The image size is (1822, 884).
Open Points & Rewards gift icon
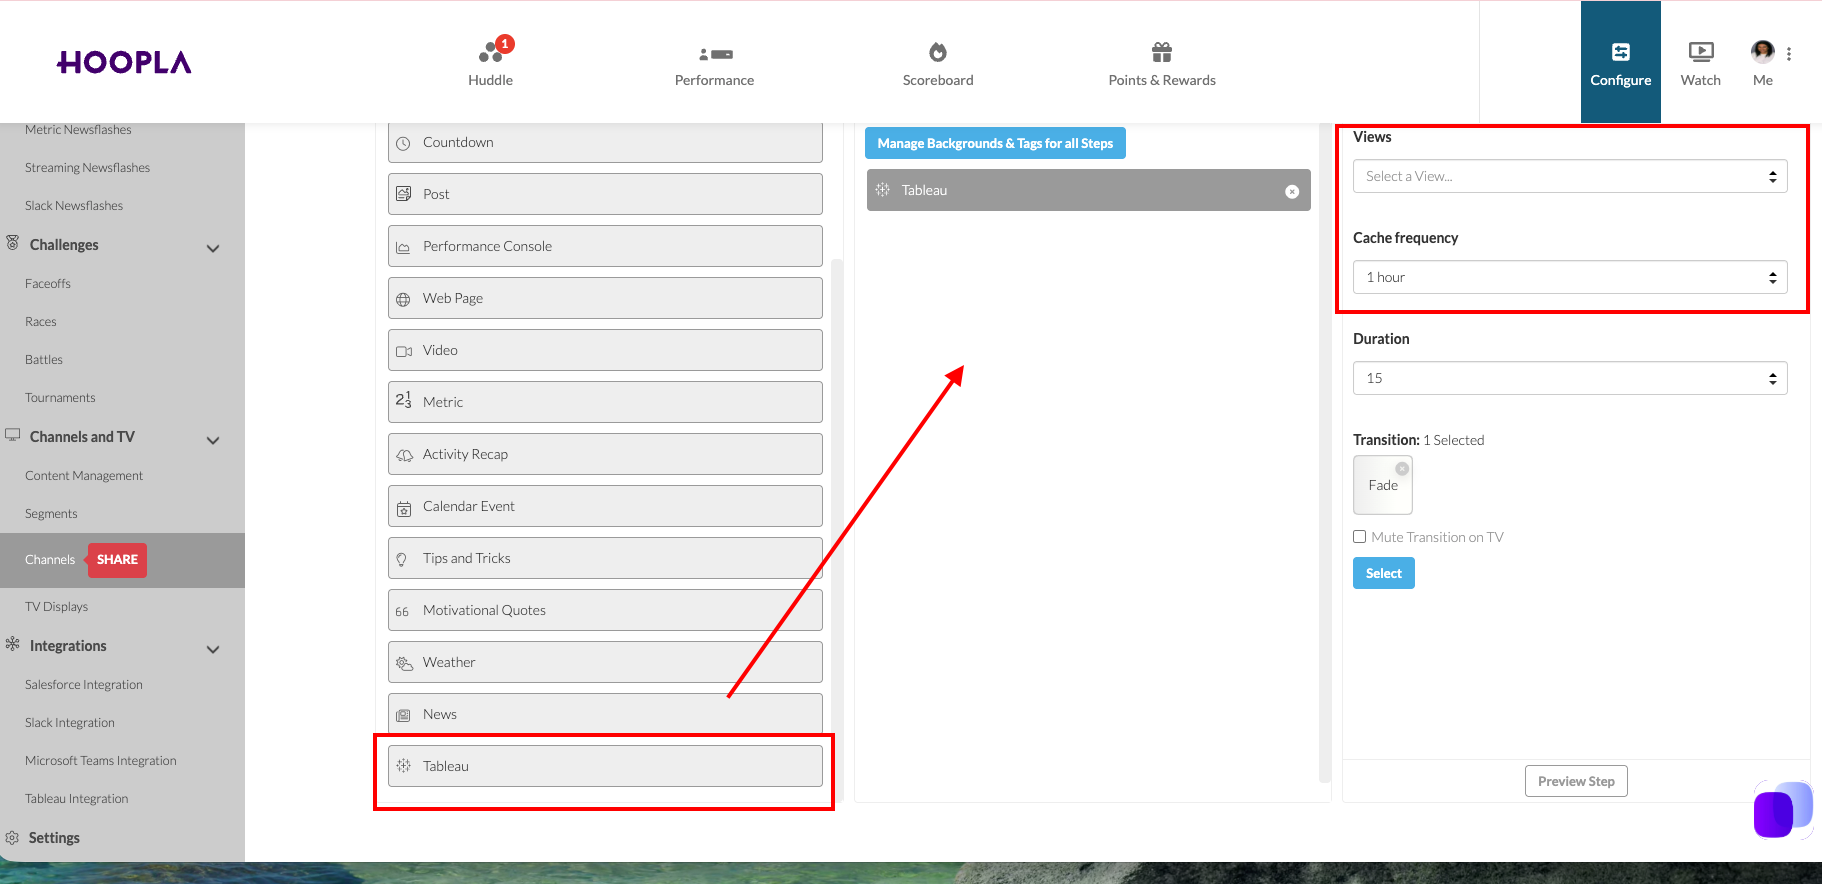pos(1162,52)
